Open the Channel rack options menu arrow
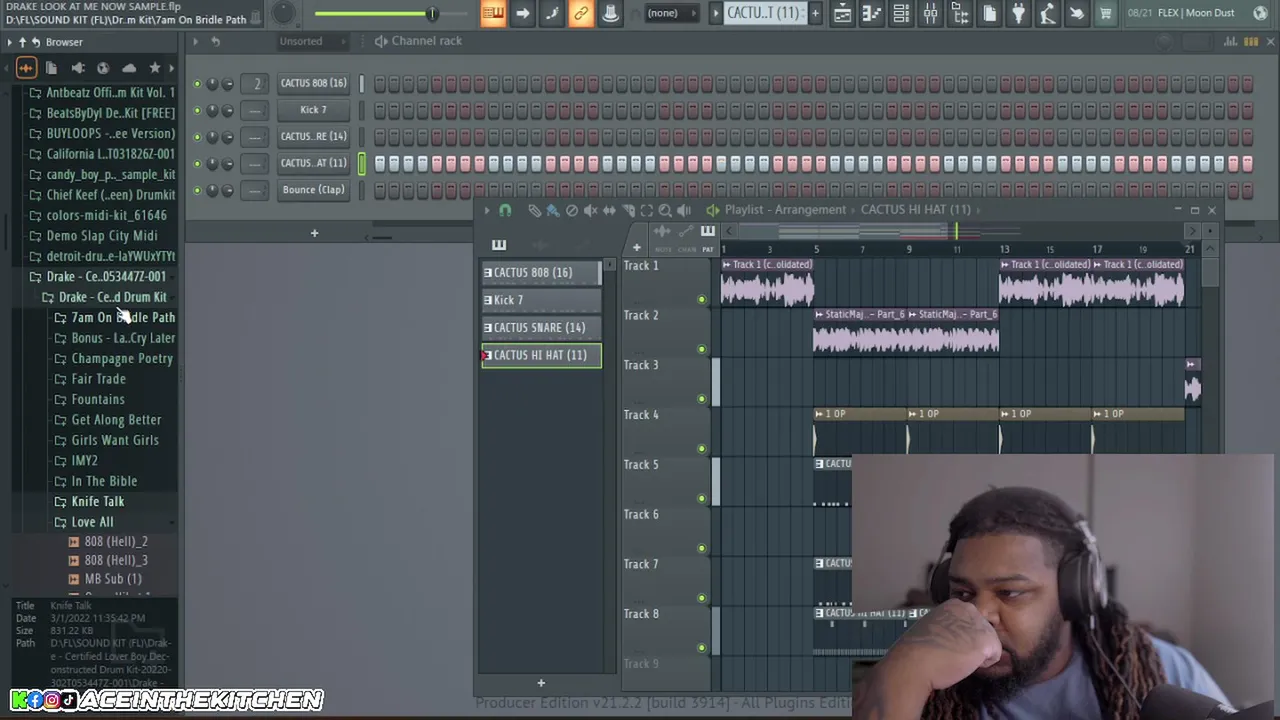Viewport: 1280px width, 720px height. [x=195, y=41]
